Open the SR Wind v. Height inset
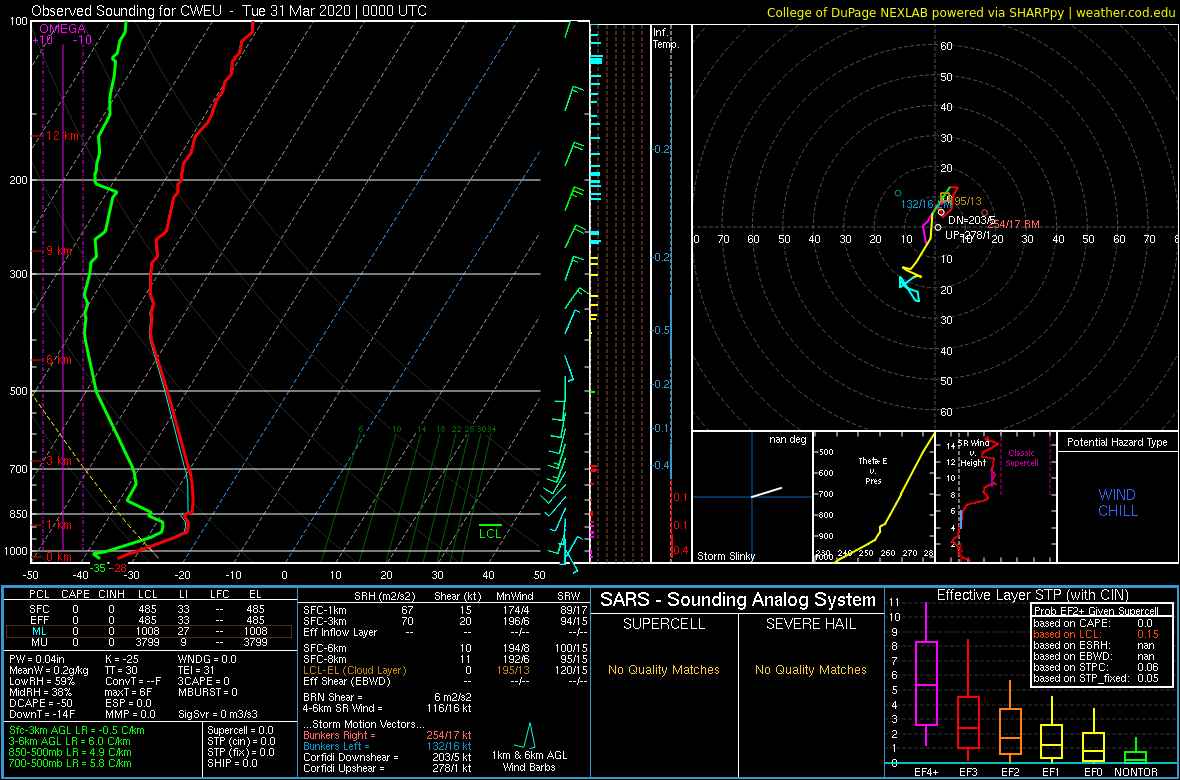 (996, 497)
